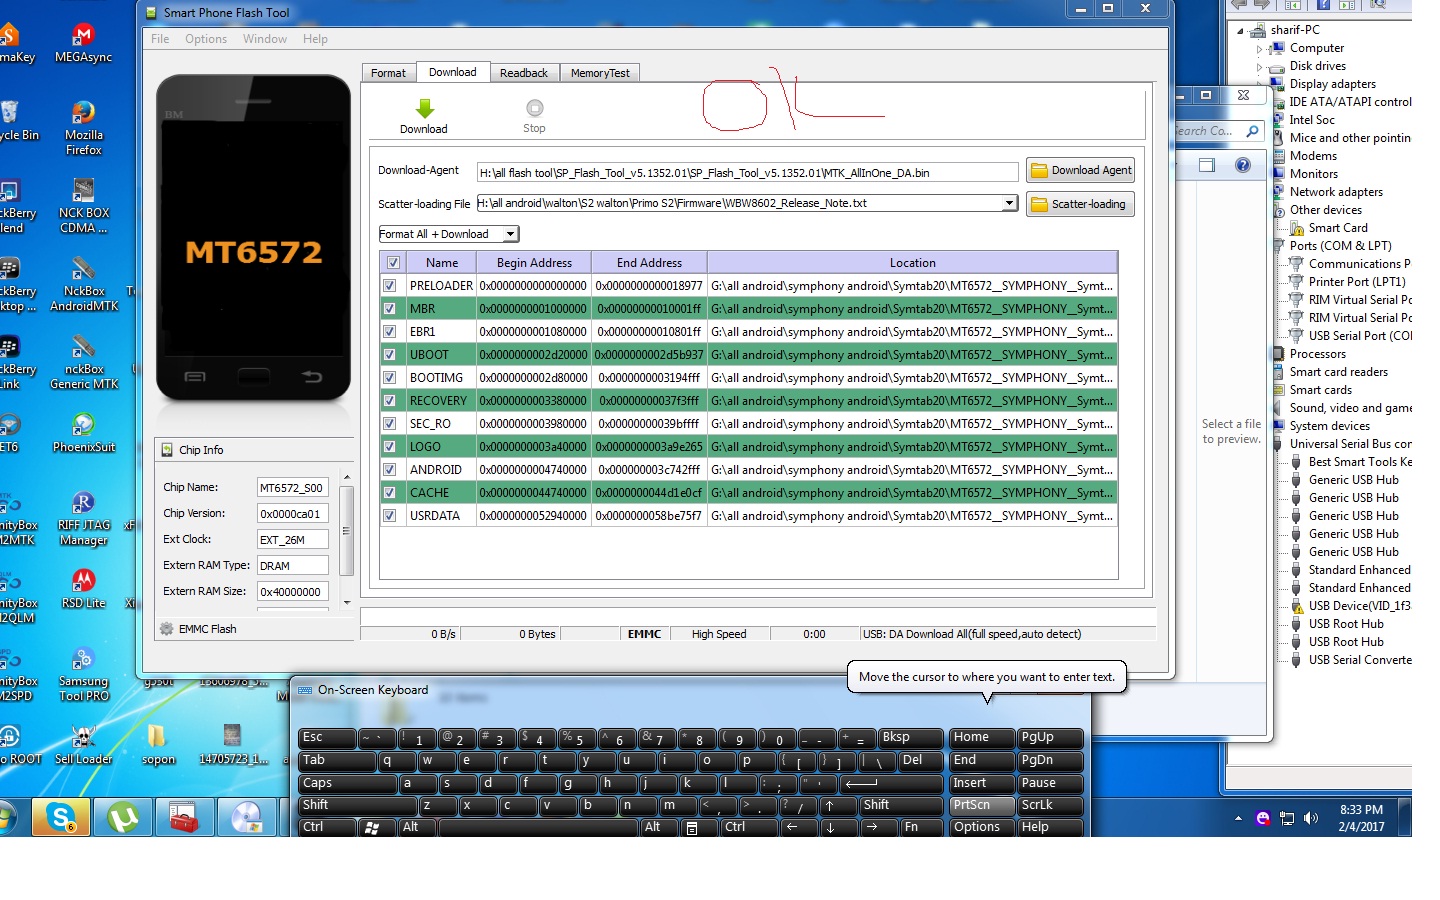
Task: Open the Format All + Download dropdown
Action: 510,233
